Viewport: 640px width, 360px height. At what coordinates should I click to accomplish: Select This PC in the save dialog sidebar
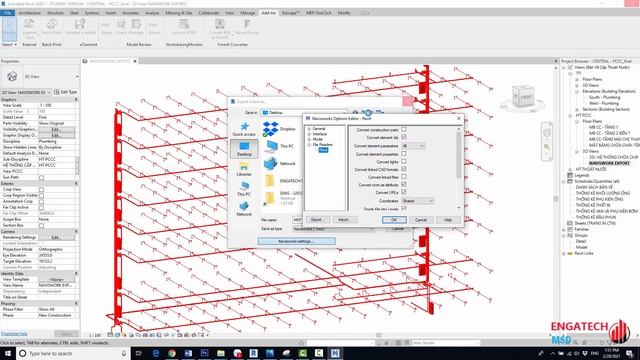244,189
